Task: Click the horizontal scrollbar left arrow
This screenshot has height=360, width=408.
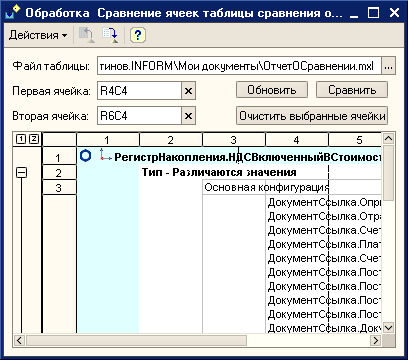Action: pyautogui.click(x=19, y=340)
